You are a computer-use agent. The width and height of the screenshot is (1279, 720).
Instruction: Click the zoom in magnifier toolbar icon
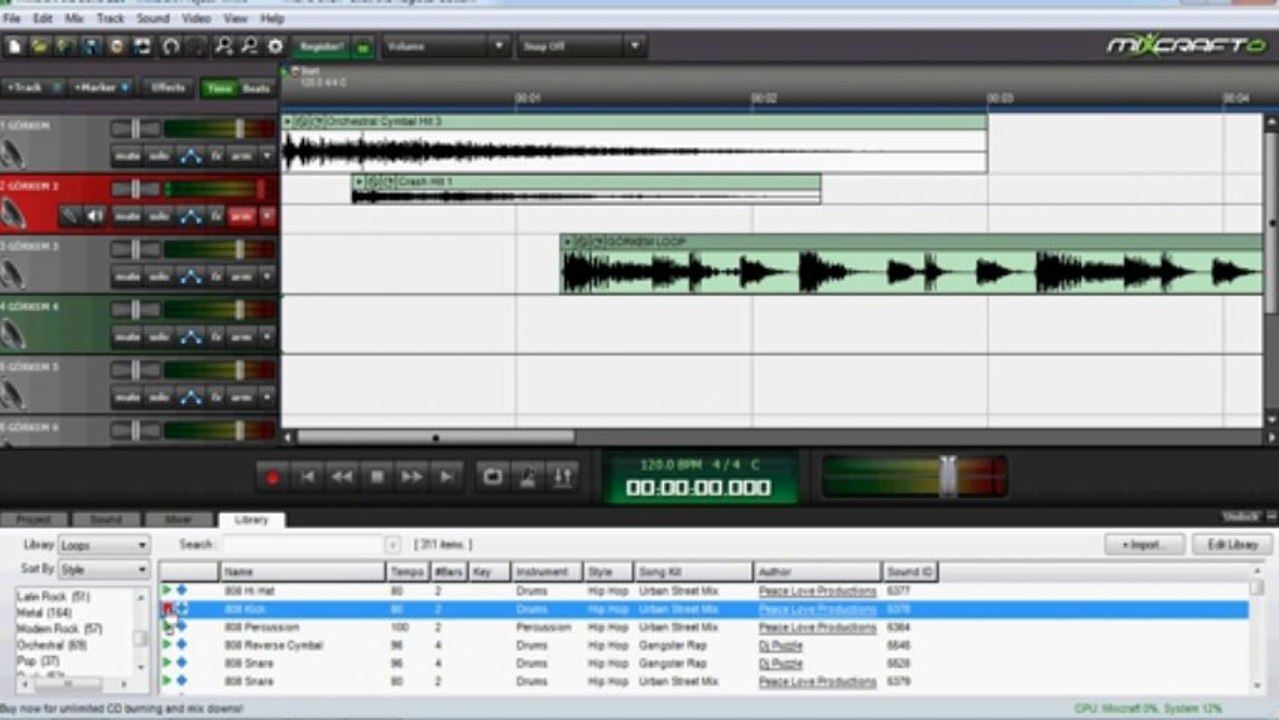click(223, 46)
